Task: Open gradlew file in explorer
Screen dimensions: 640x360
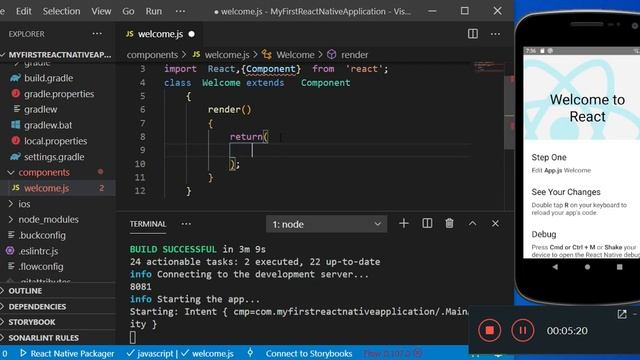Action: tap(40, 109)
